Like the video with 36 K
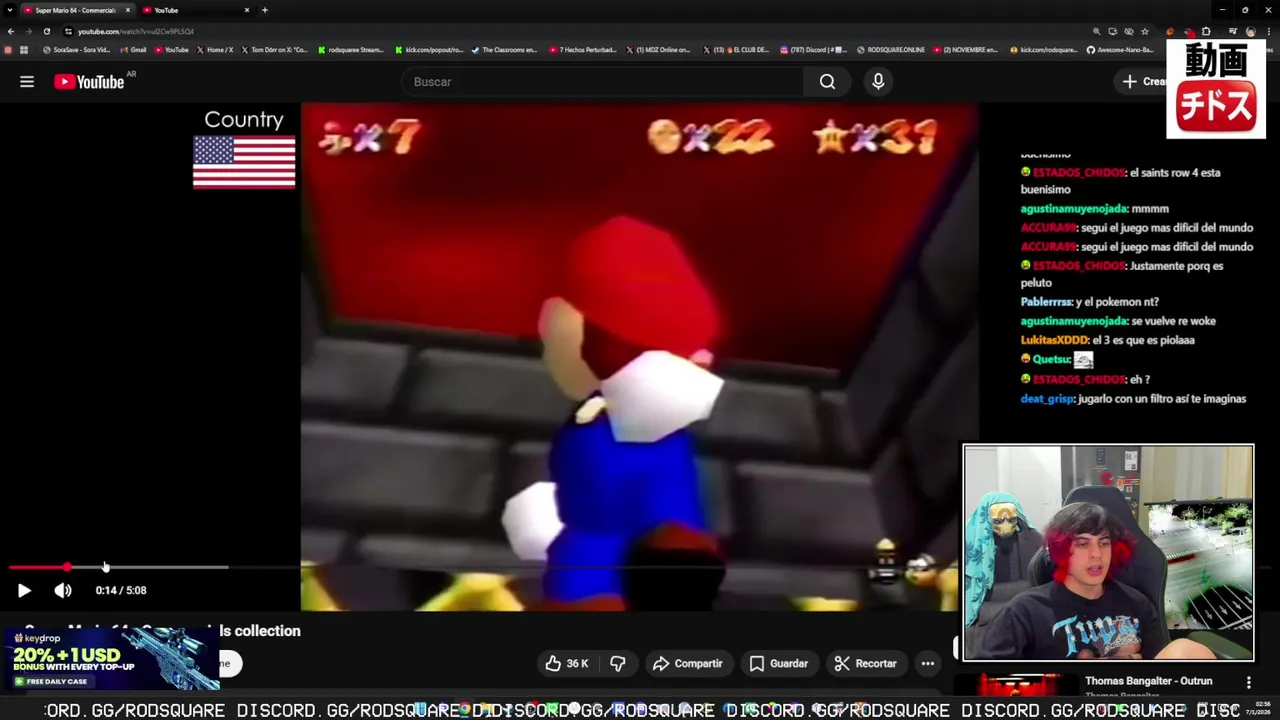The image size is (1280, 720). tap(566, 664)
